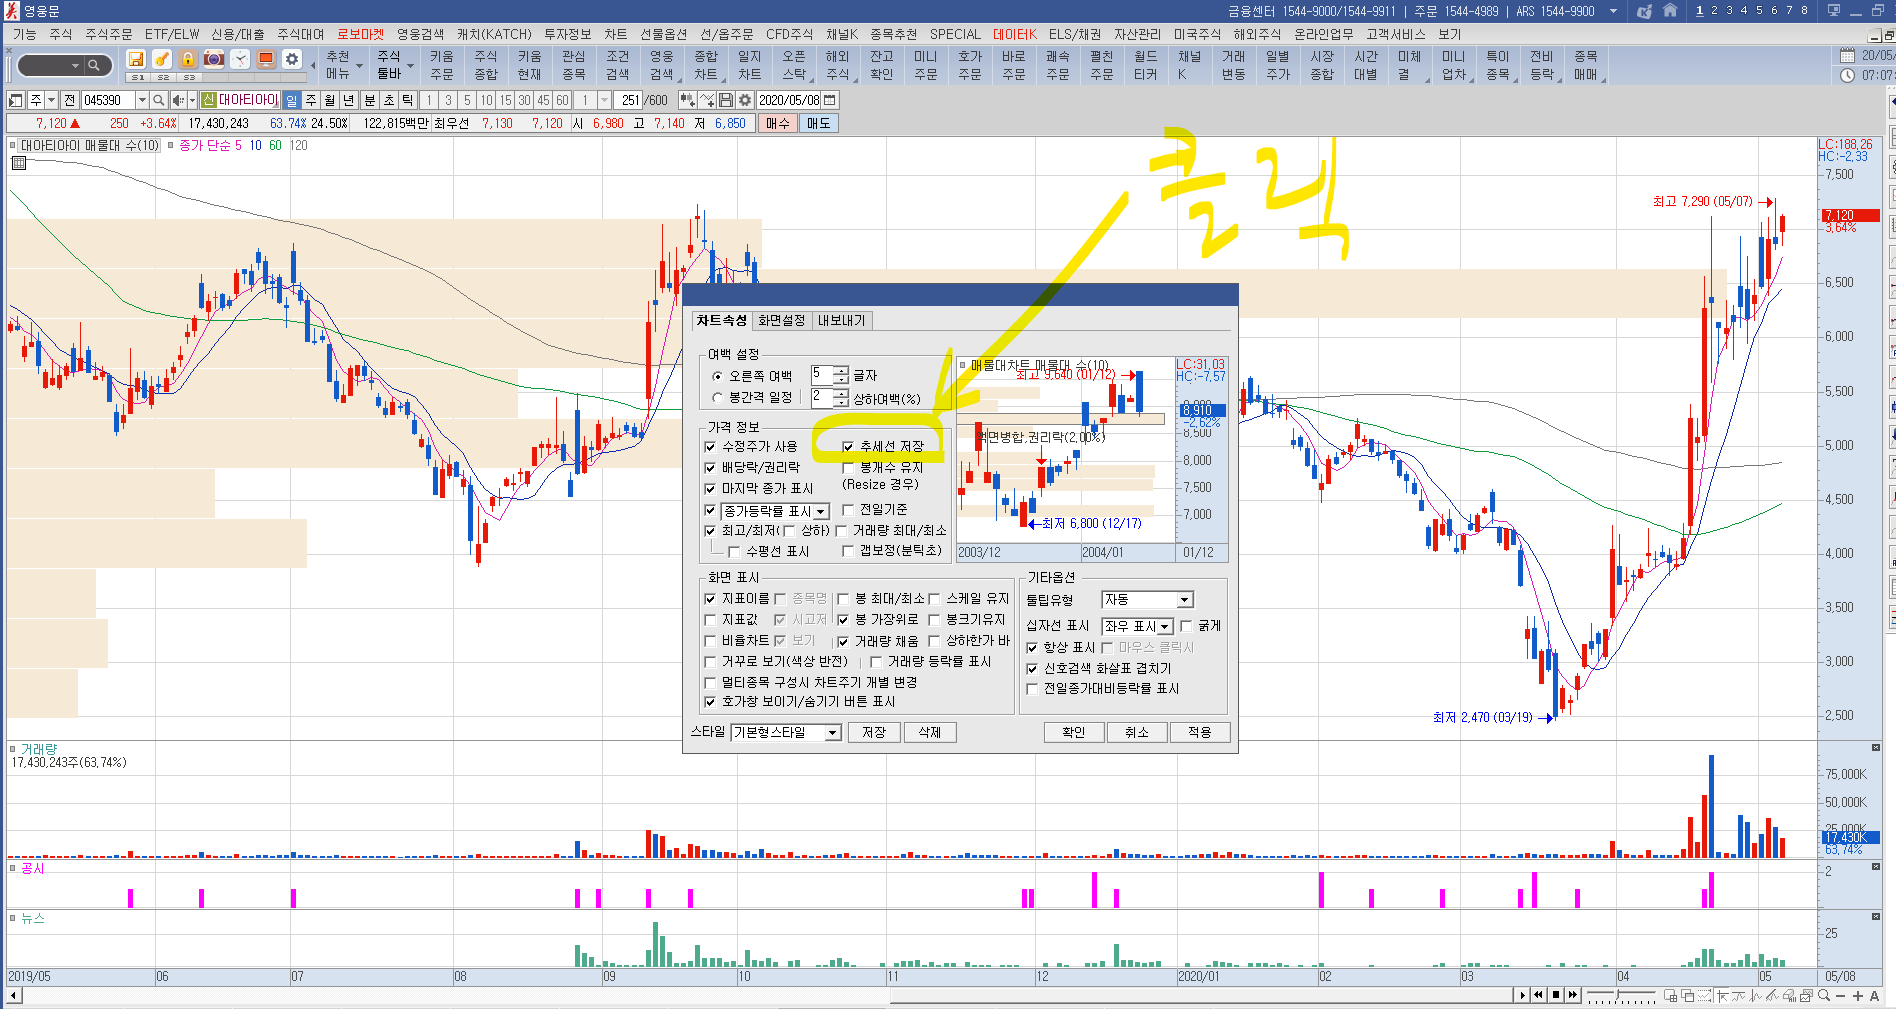
Task: Toggle the 전일기준 checkbox
Action: 848,510
